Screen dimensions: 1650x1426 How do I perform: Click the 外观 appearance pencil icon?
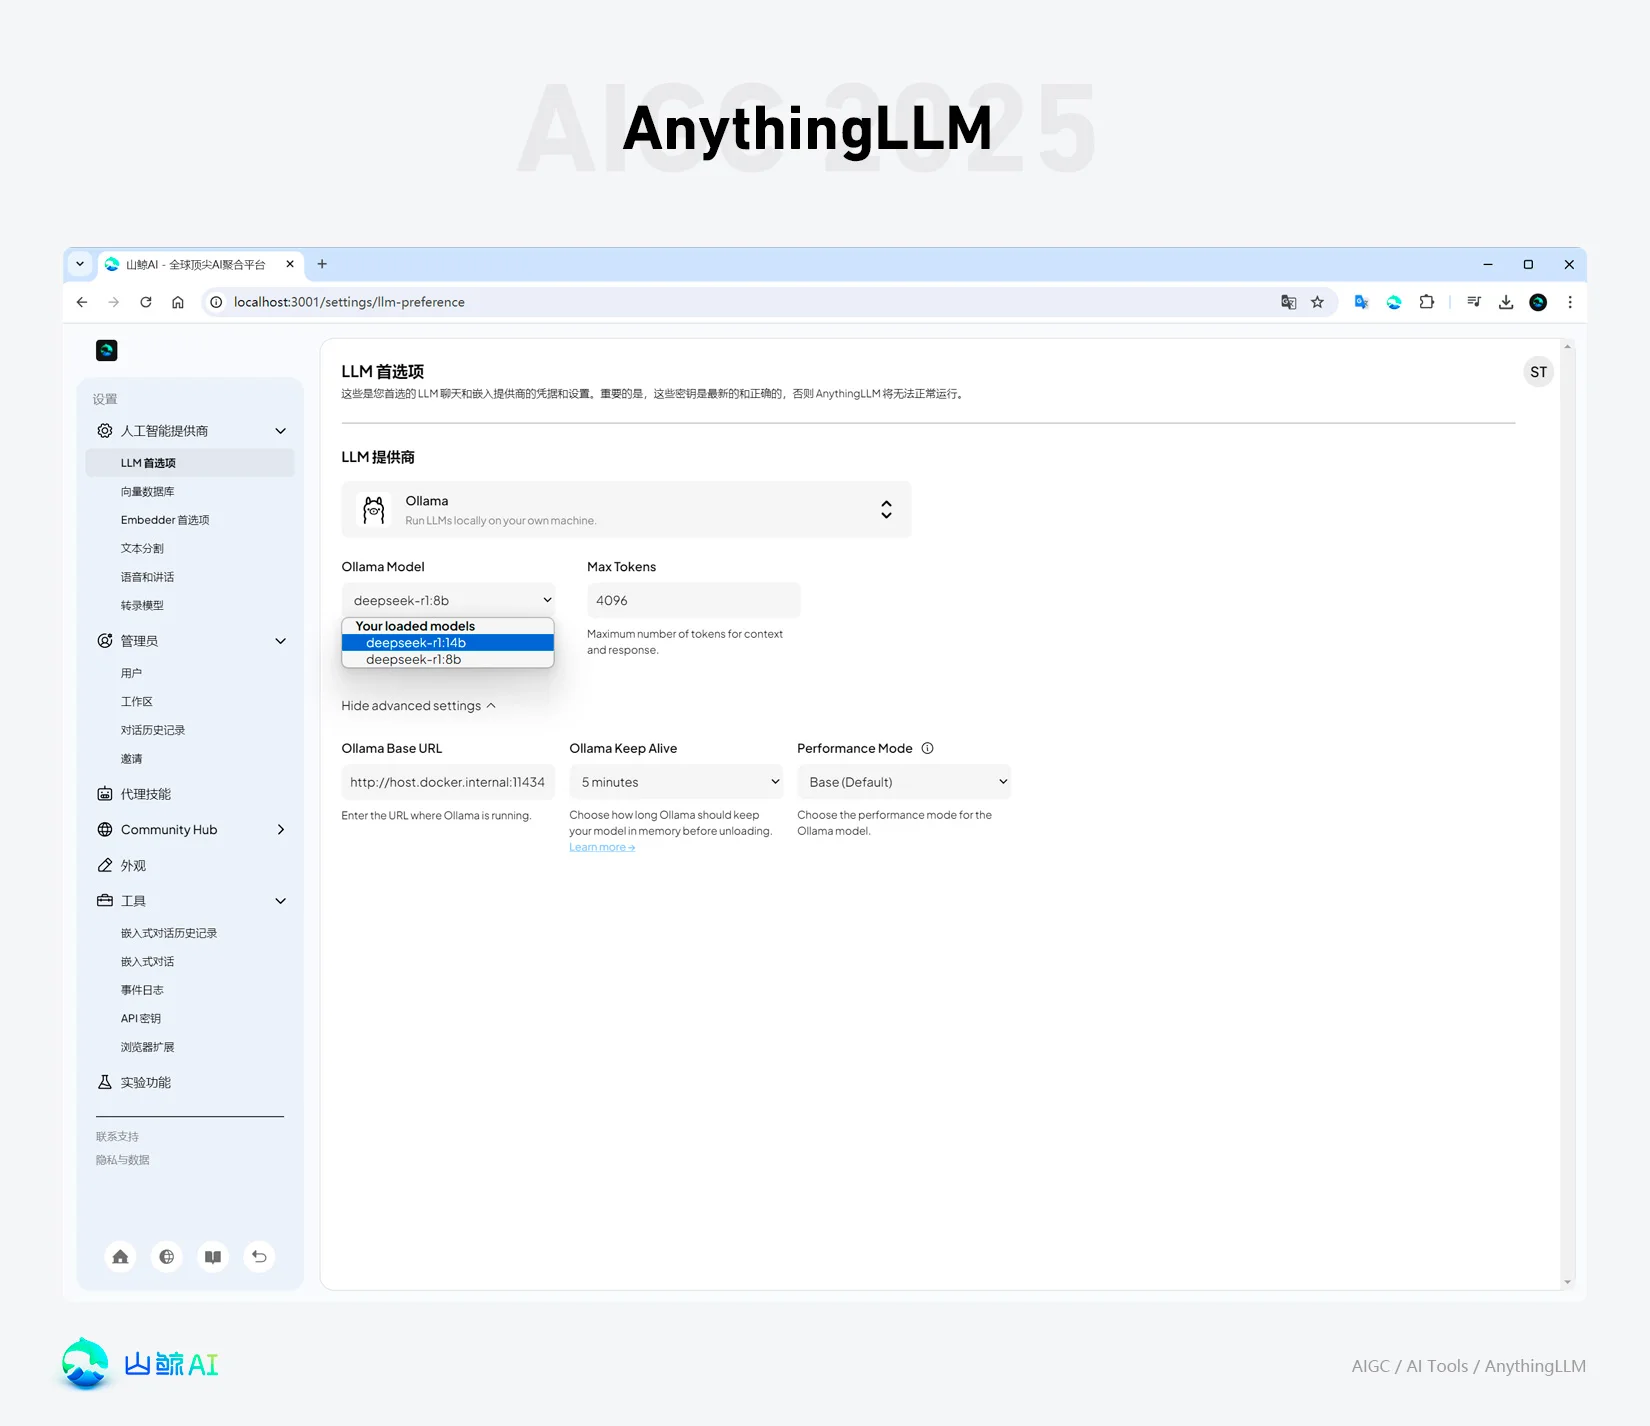[x=105, y=866]
